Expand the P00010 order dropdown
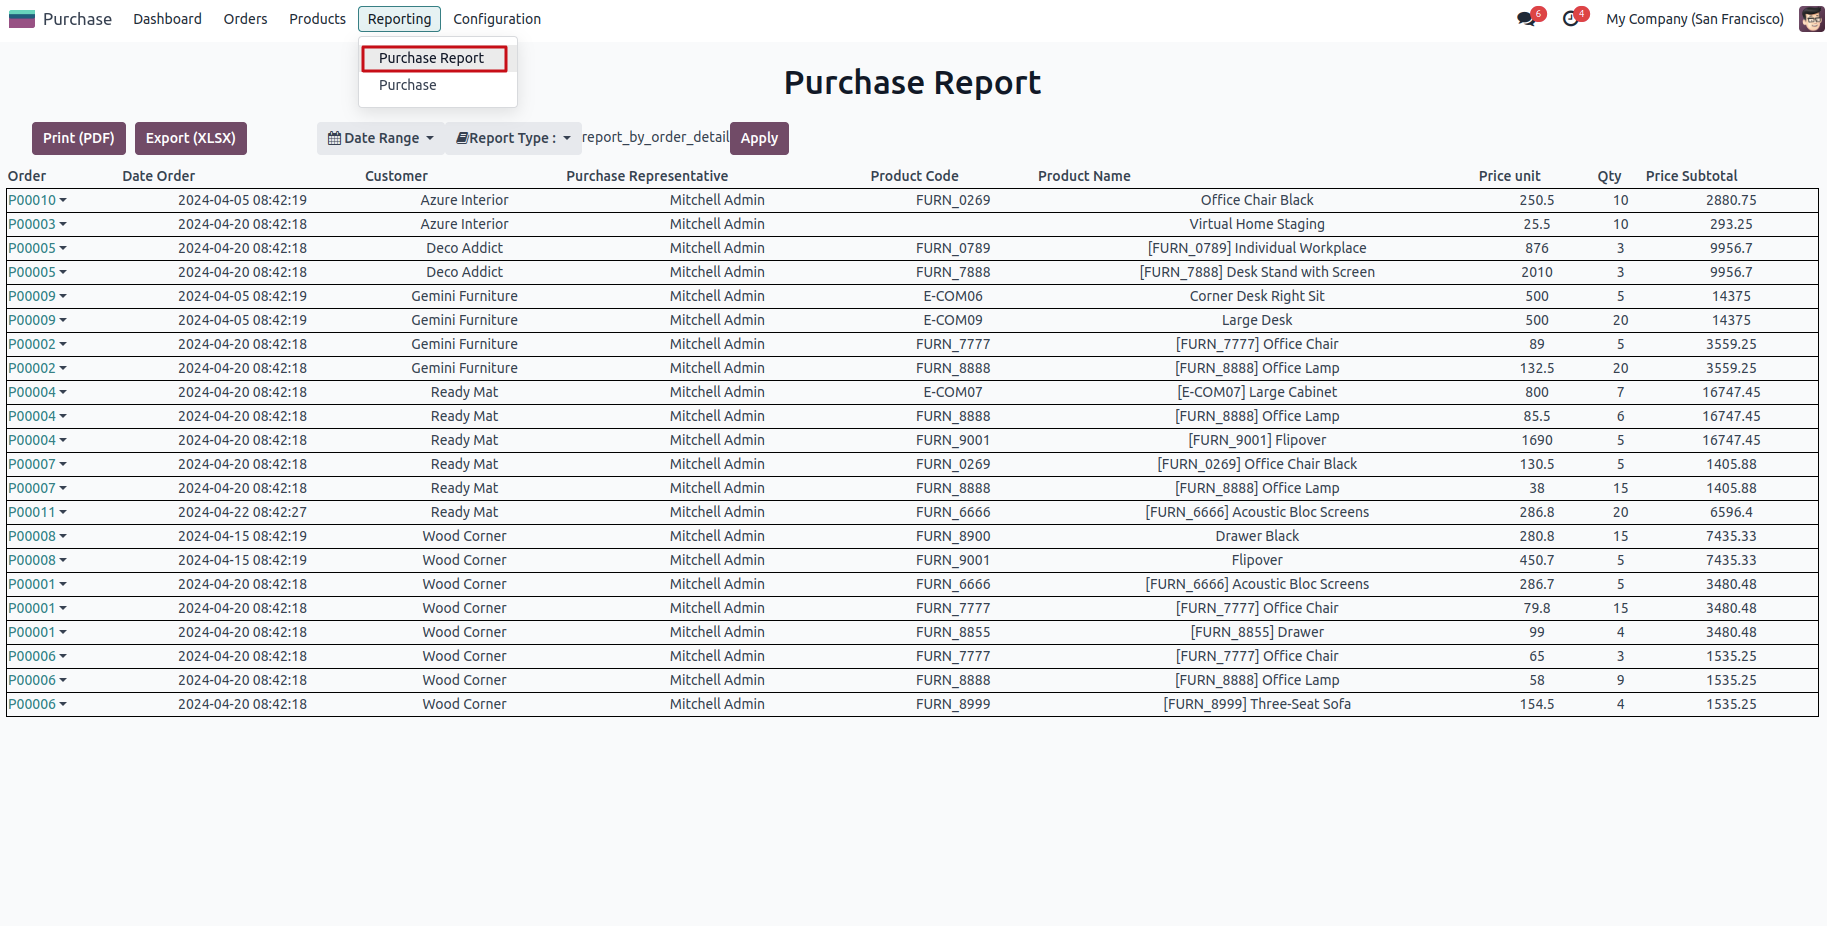Viewport: 1827px width, 926px height. point(63,200)
